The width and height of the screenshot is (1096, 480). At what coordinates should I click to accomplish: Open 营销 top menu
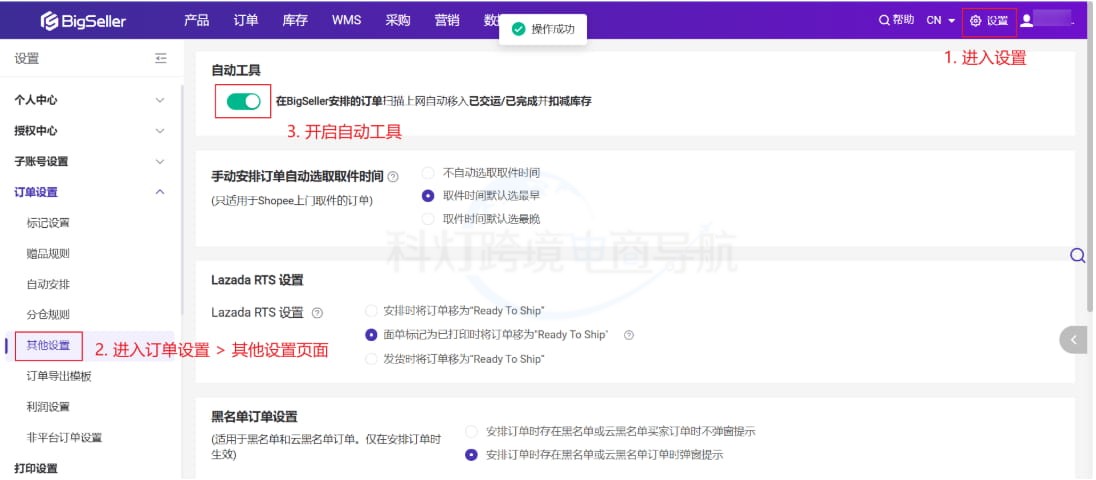[447, 20]
